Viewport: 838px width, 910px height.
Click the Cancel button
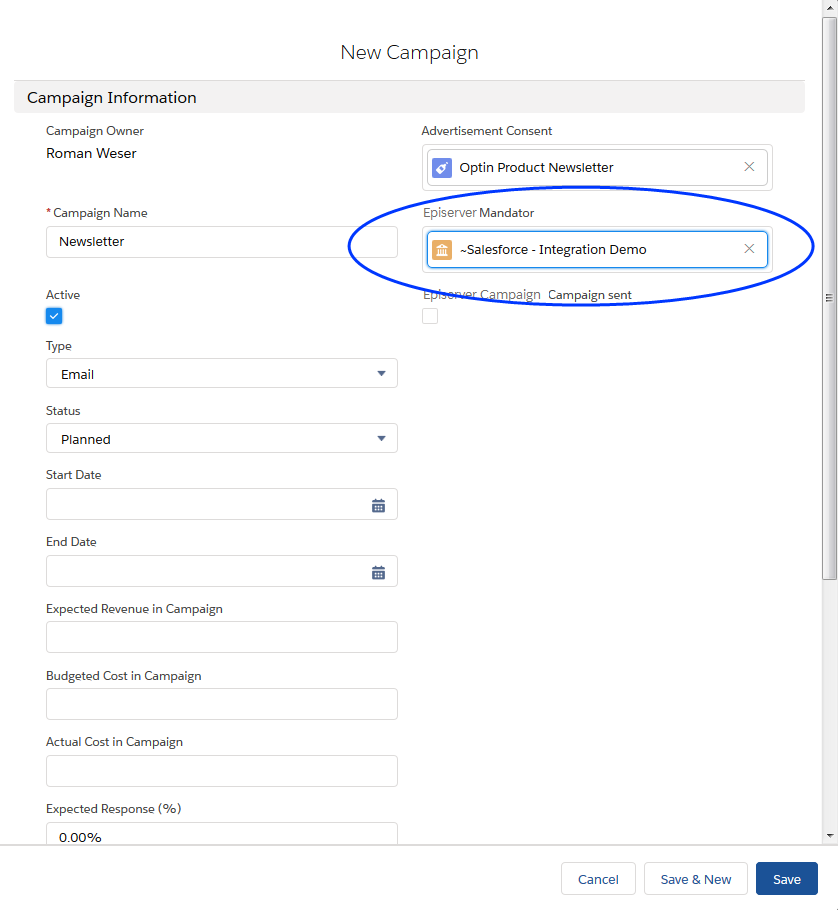tap(598, 879)
